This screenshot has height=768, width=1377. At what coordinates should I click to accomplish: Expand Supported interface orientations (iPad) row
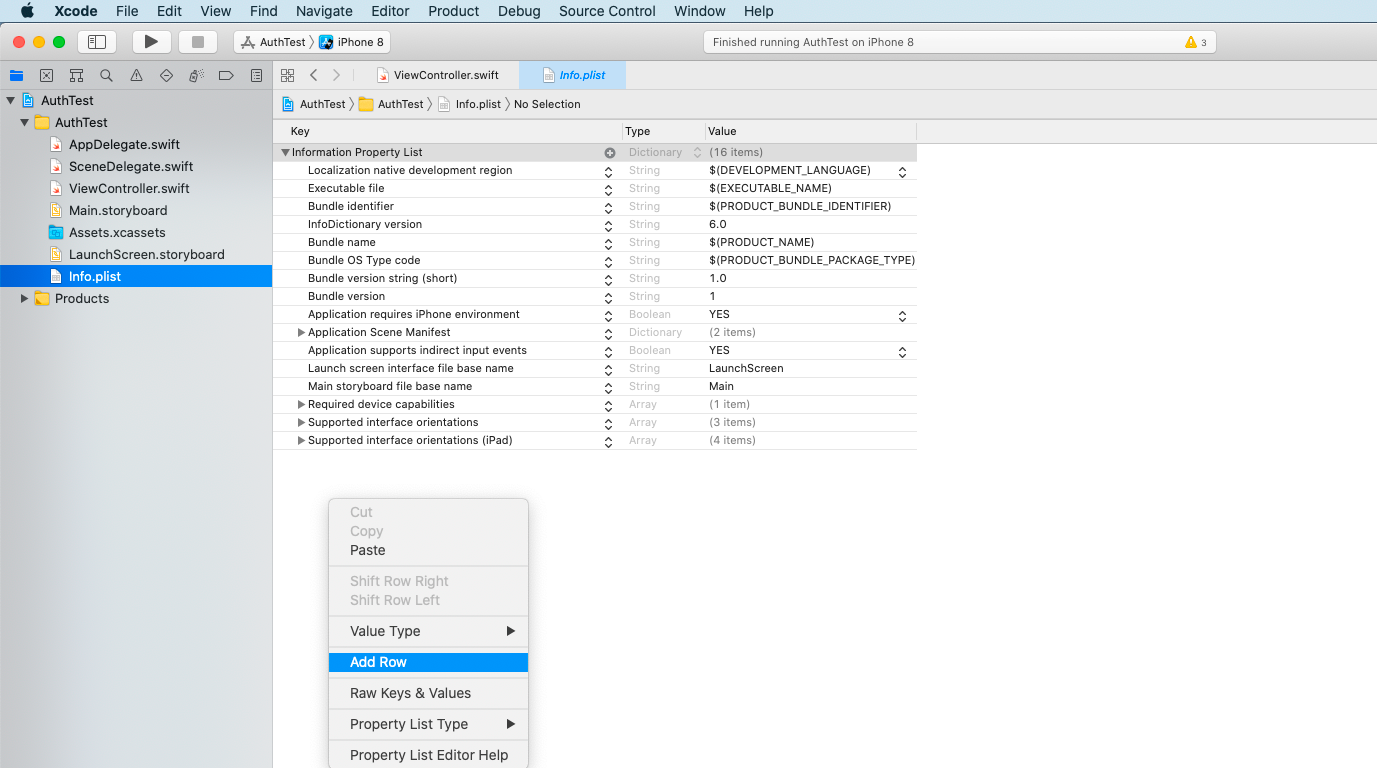coord(301,440)
